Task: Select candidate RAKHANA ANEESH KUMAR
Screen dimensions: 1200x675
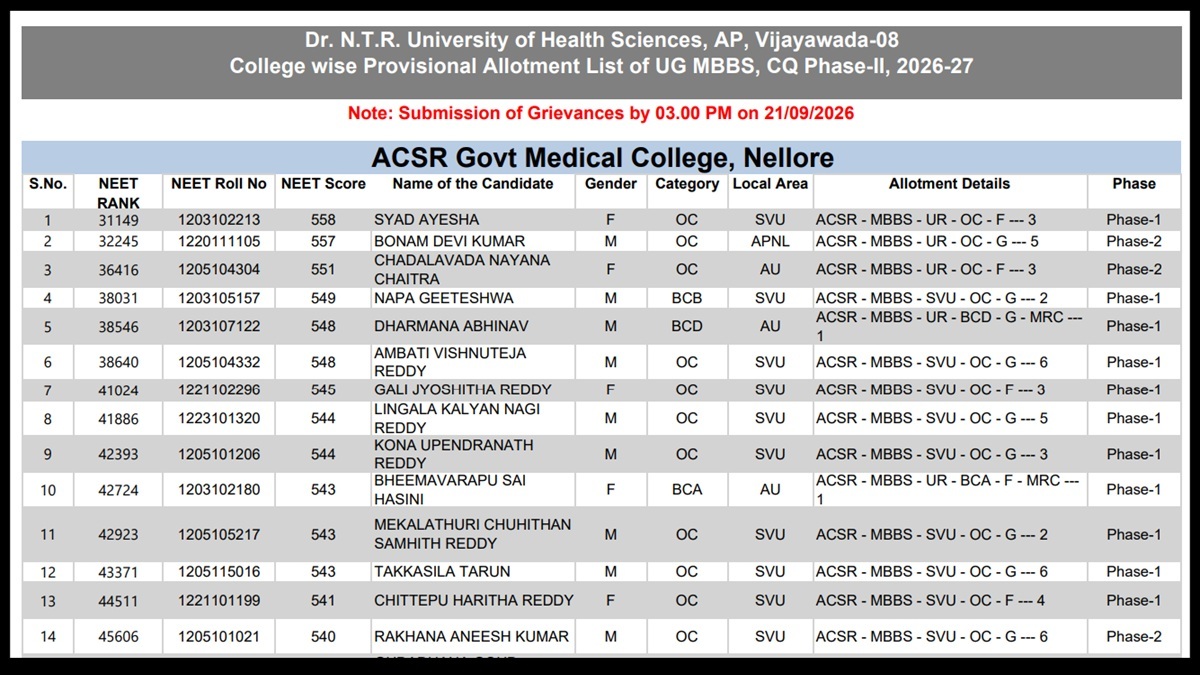Action: point(472,637)
